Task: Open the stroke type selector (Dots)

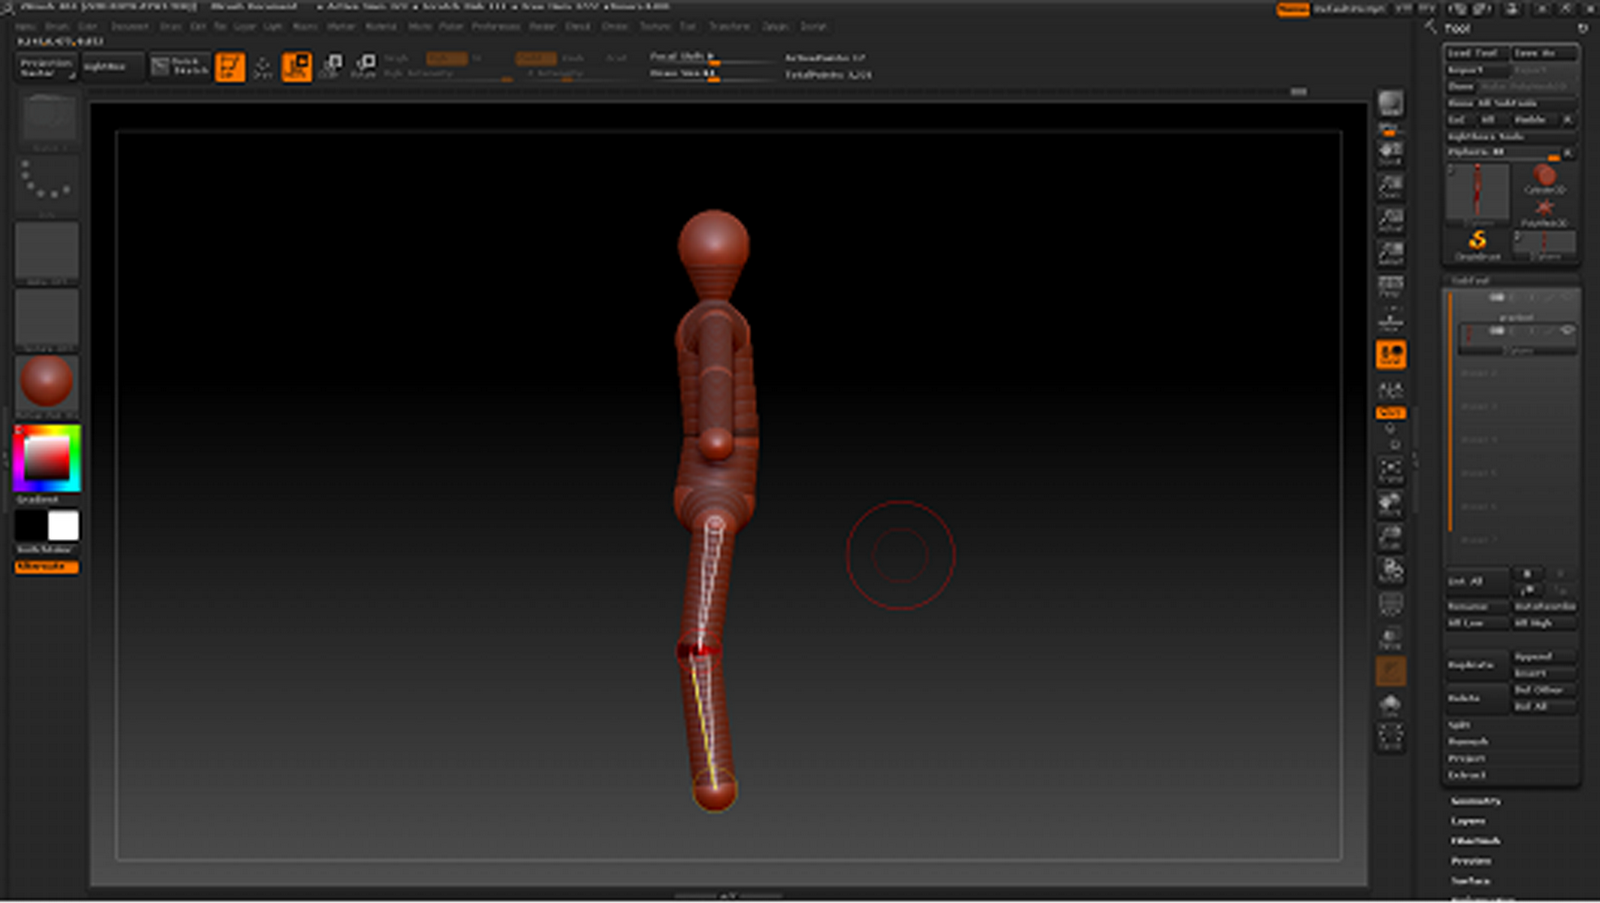Action: tap(46, 186)
